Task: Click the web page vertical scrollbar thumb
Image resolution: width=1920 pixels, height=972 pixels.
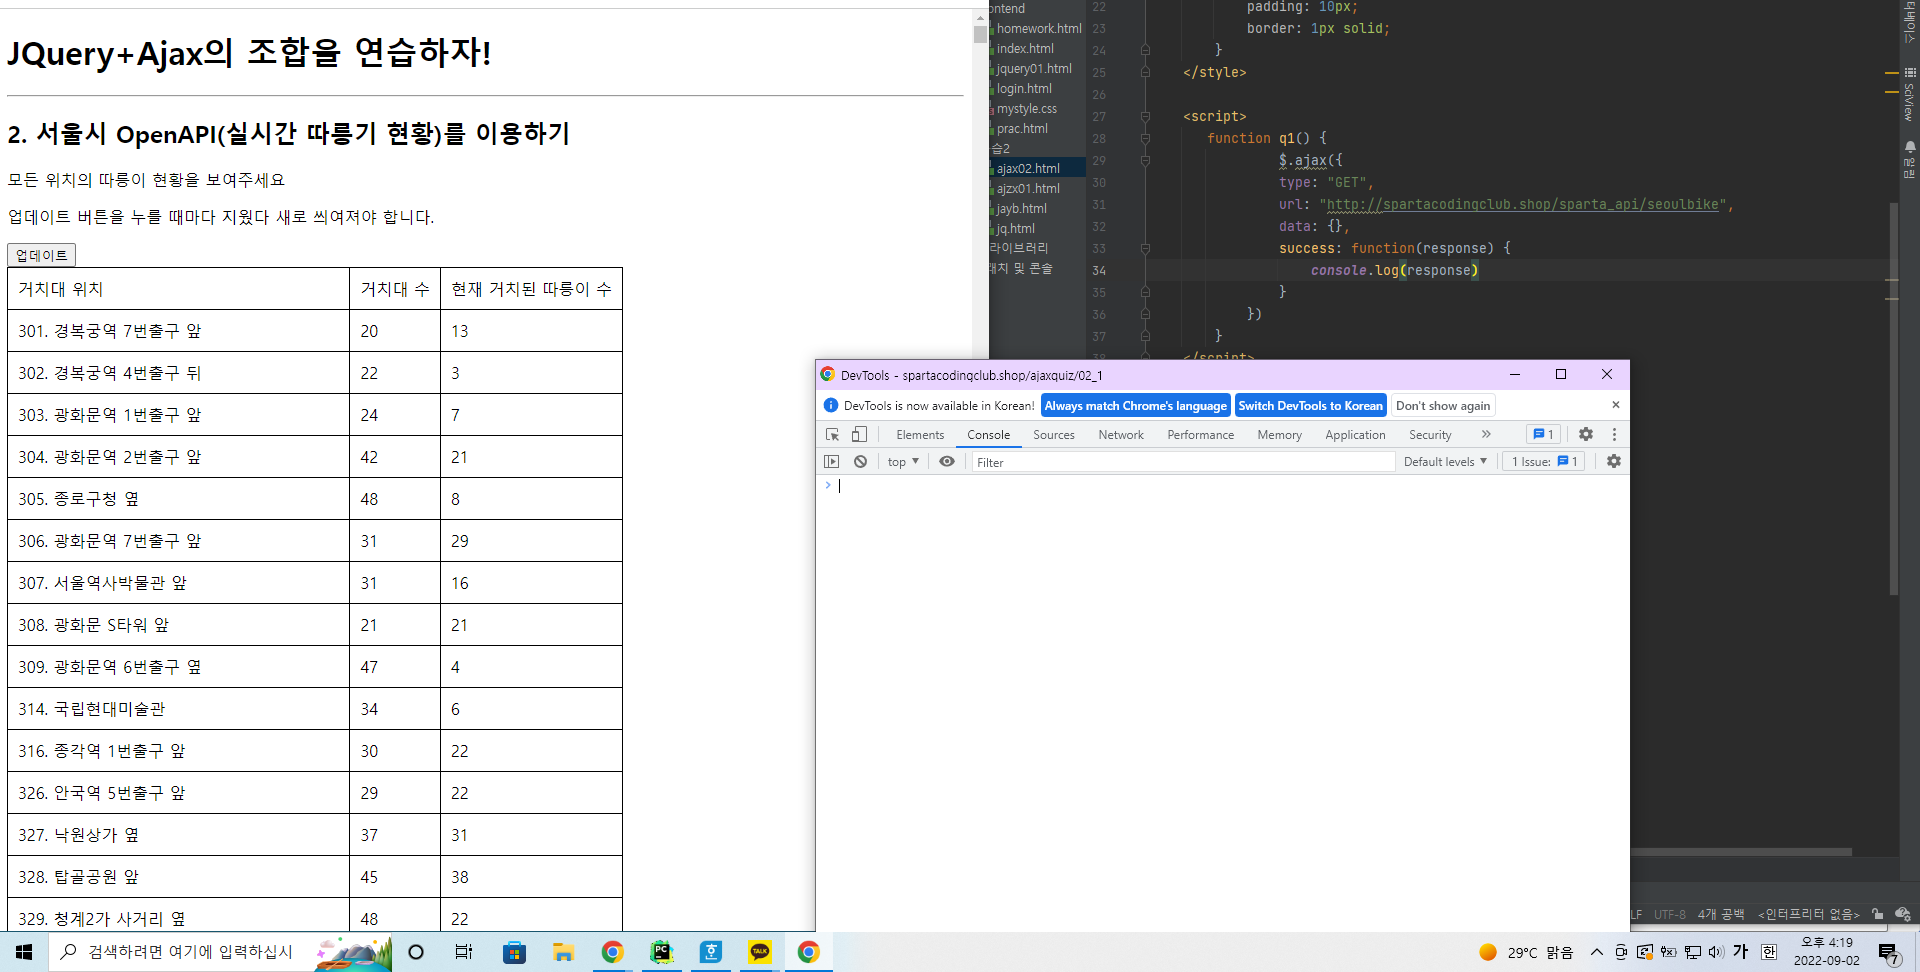Action: pyautogui.click(x=980, y=33)
